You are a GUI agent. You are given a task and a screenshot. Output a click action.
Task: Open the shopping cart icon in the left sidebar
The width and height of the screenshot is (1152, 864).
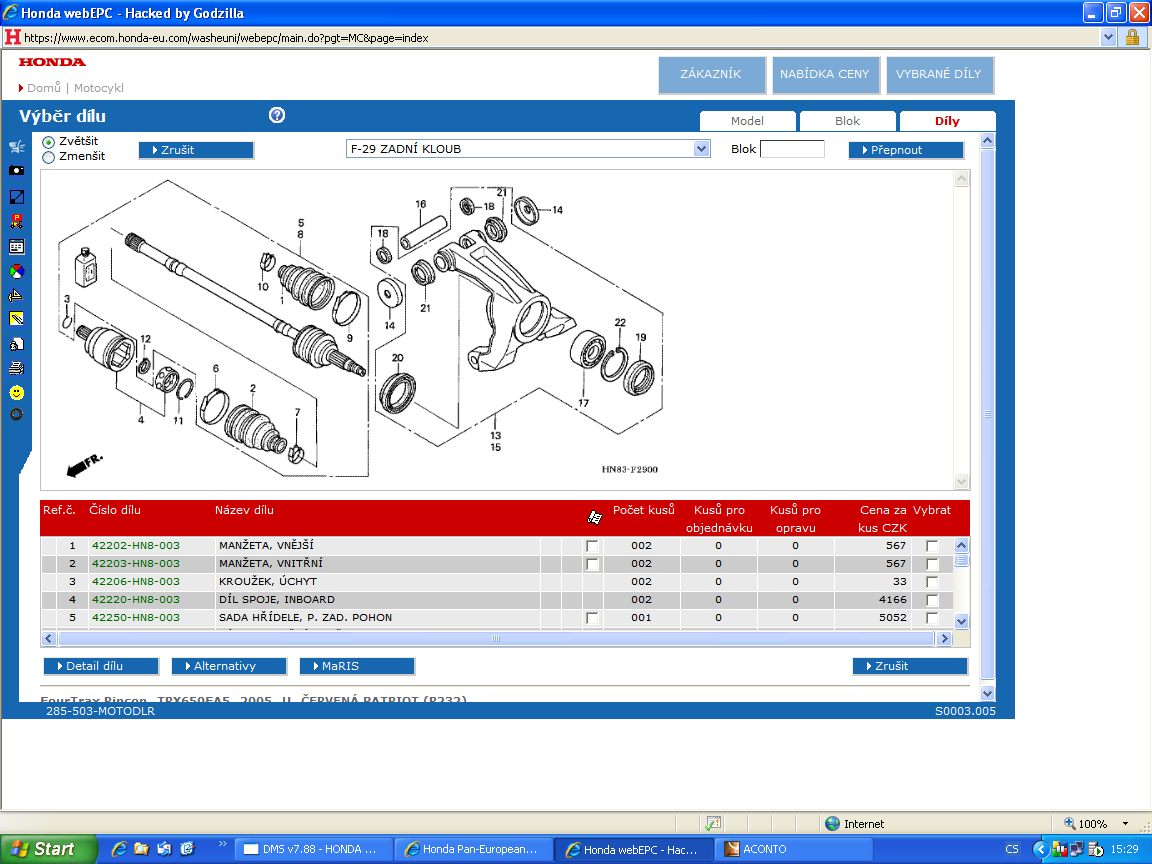(x=16, y=146)
